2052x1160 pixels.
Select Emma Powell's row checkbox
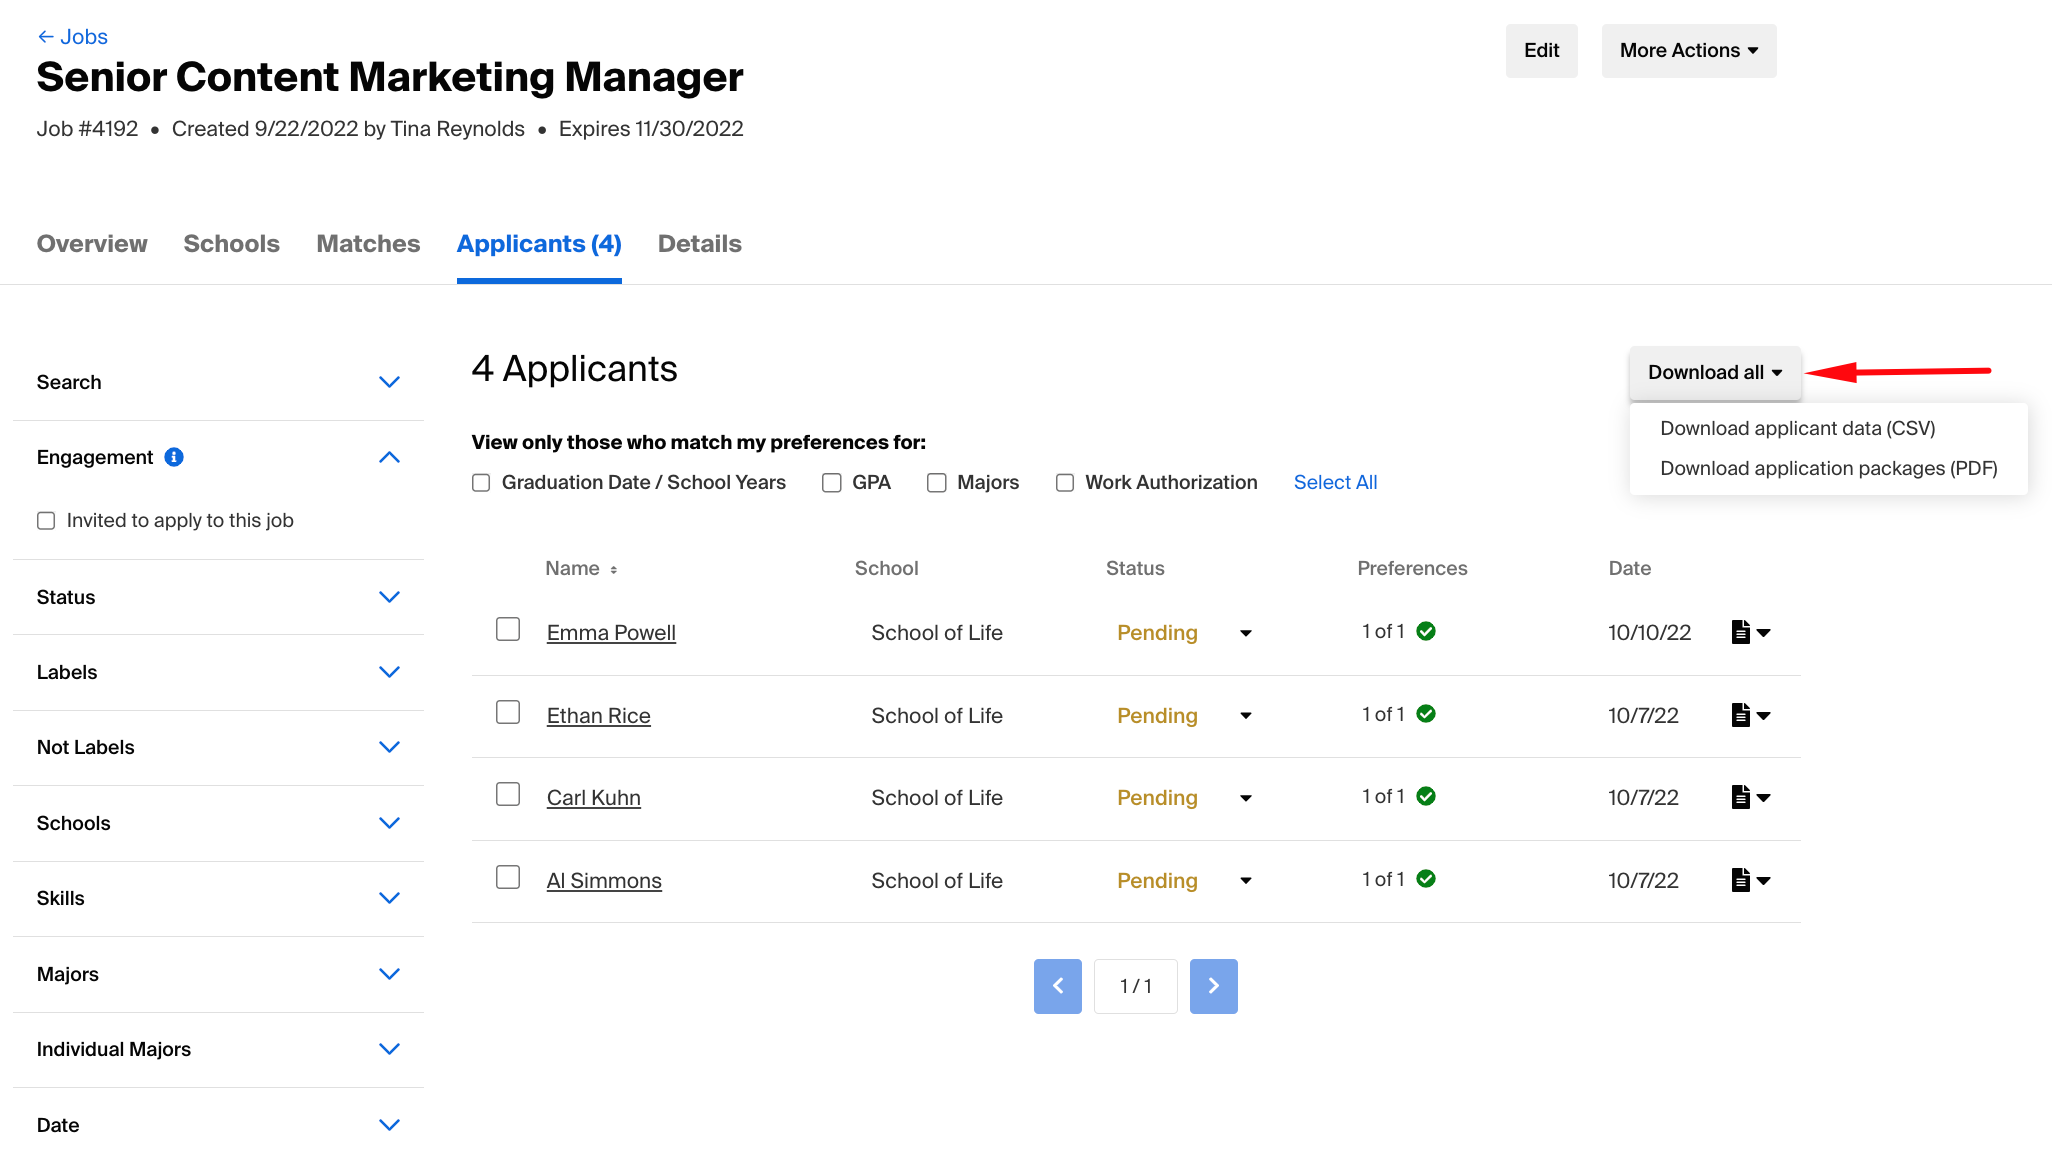click(508, 629)
